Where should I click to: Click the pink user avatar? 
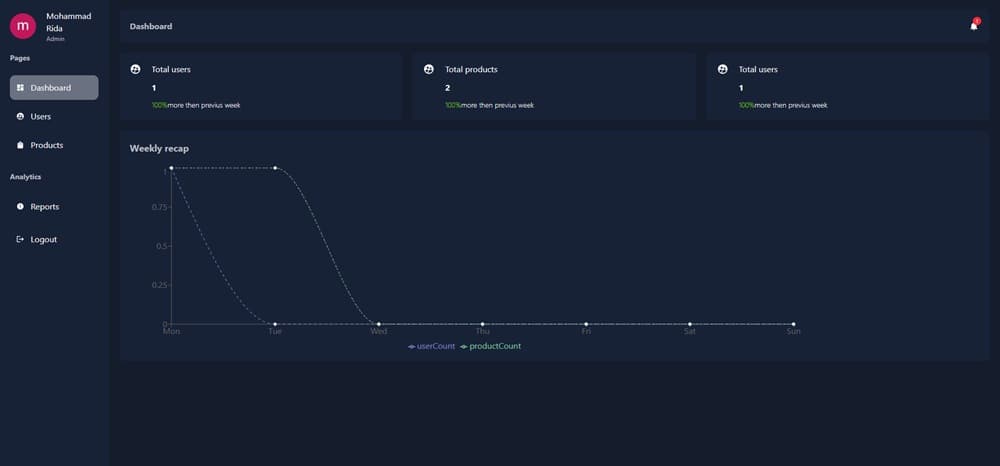[x=22, y=26]
